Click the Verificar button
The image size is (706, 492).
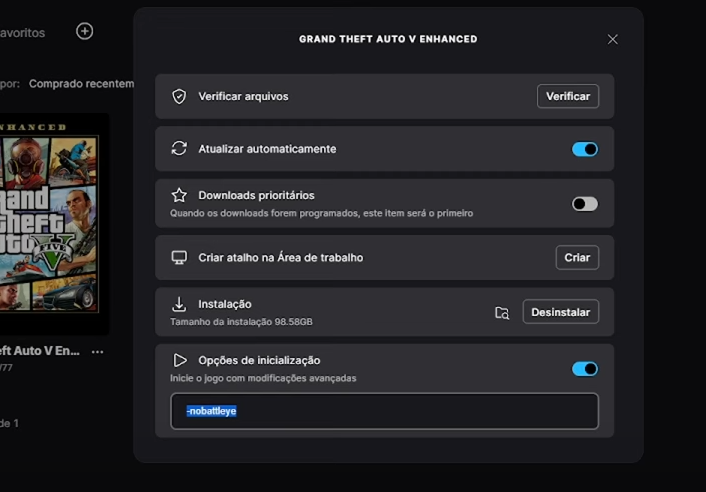click(568, 96)
